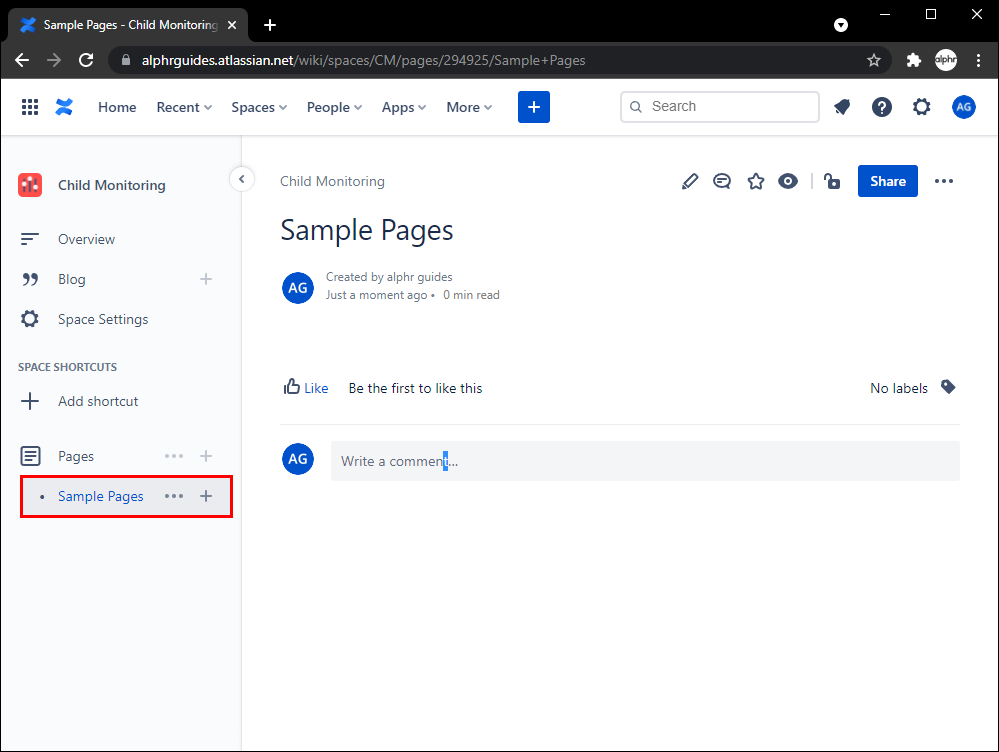Open the app switcher grid icon
The height and width of the screenshot is (752, 999).
(x=30, y=107)
